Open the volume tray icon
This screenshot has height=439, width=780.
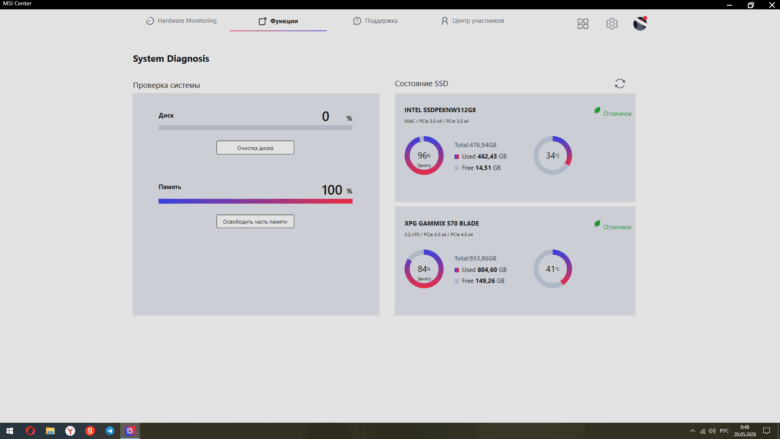click(712, 431)
